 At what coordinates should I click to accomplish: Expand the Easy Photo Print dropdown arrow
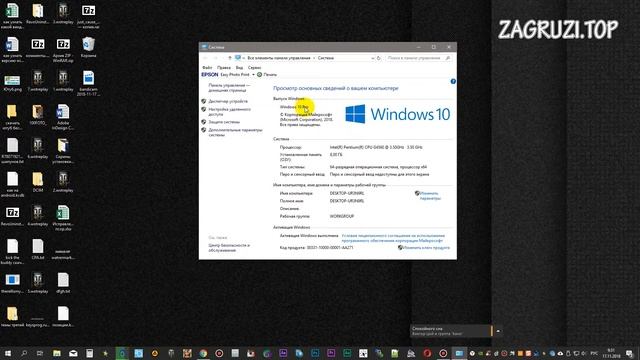pyautogui.click(x=253, y=75)
